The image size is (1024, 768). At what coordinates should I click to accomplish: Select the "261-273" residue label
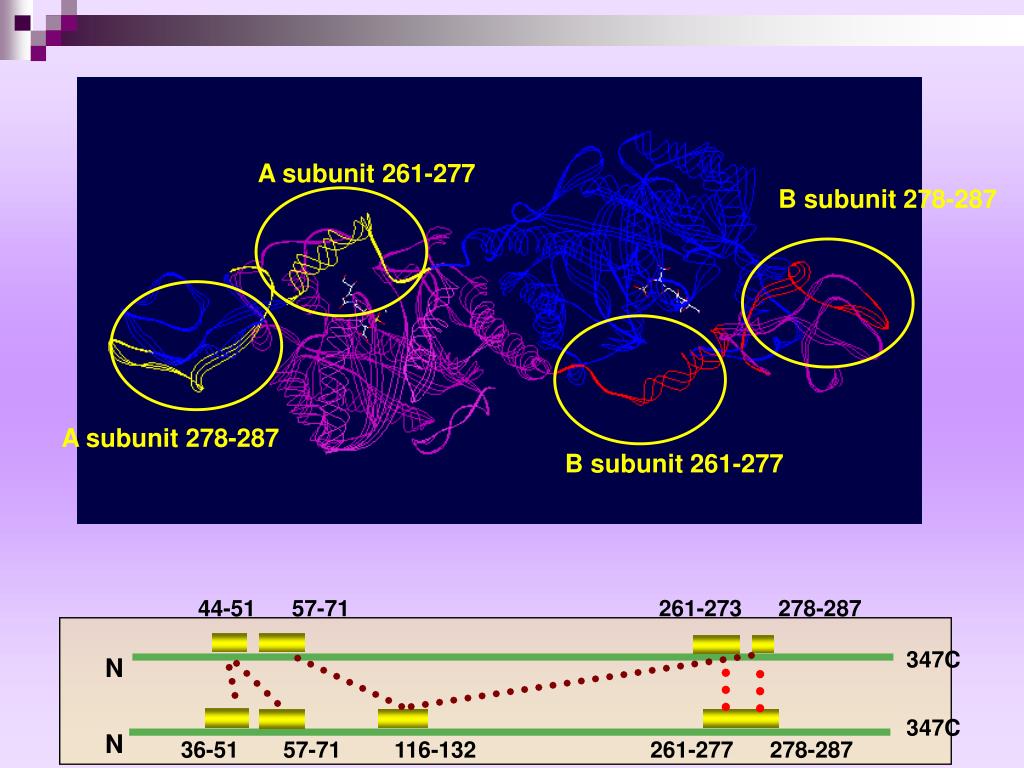click(700, 609)
